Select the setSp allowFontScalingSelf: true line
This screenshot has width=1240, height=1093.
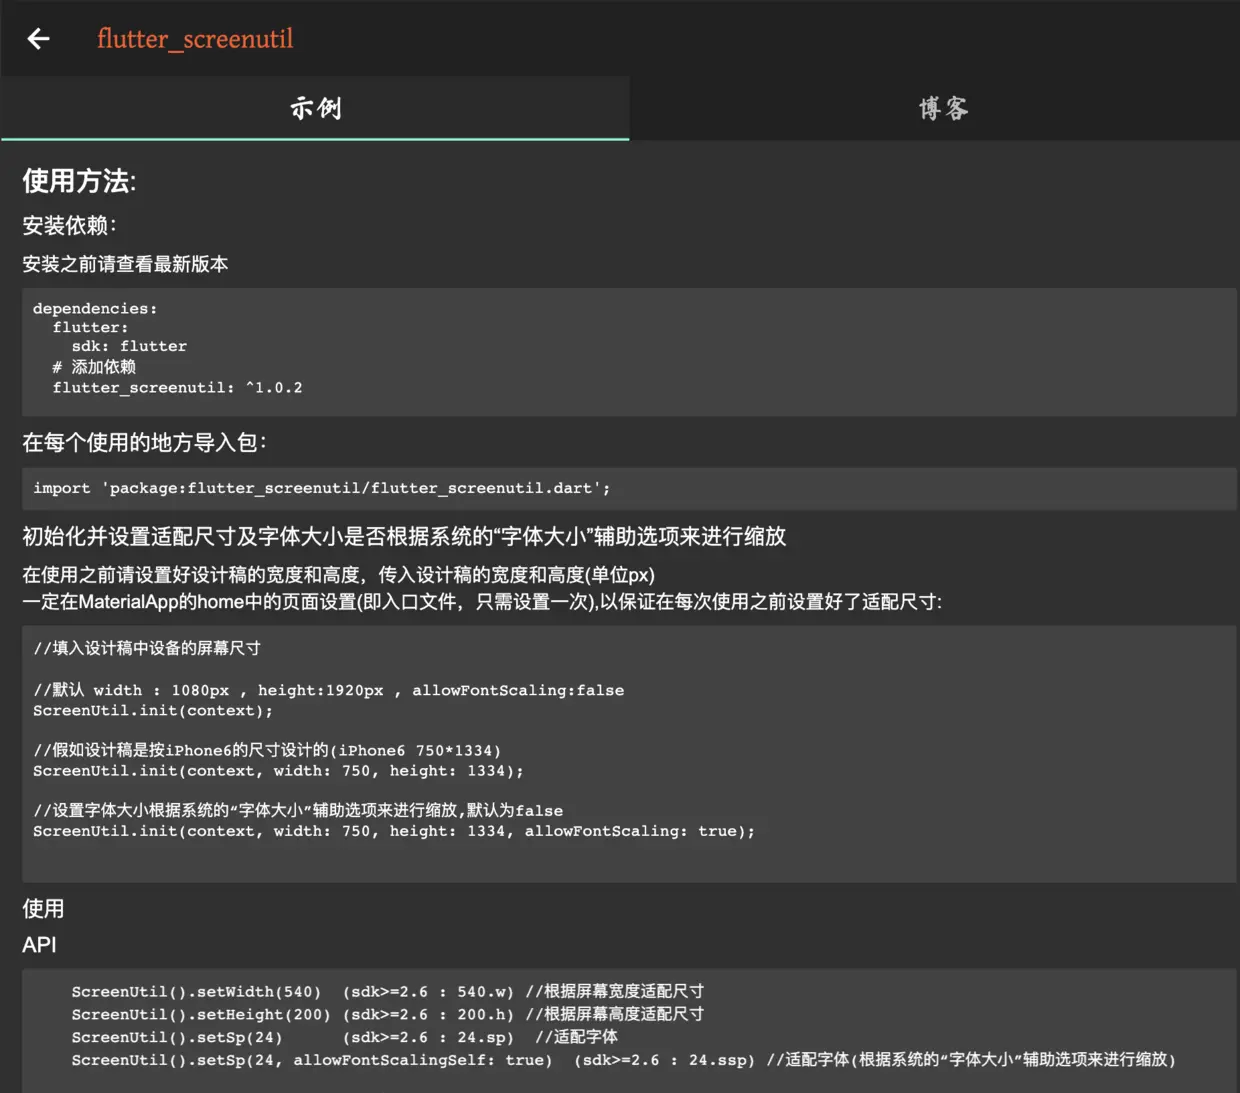pyautogui.click(x=623, y=1060)
